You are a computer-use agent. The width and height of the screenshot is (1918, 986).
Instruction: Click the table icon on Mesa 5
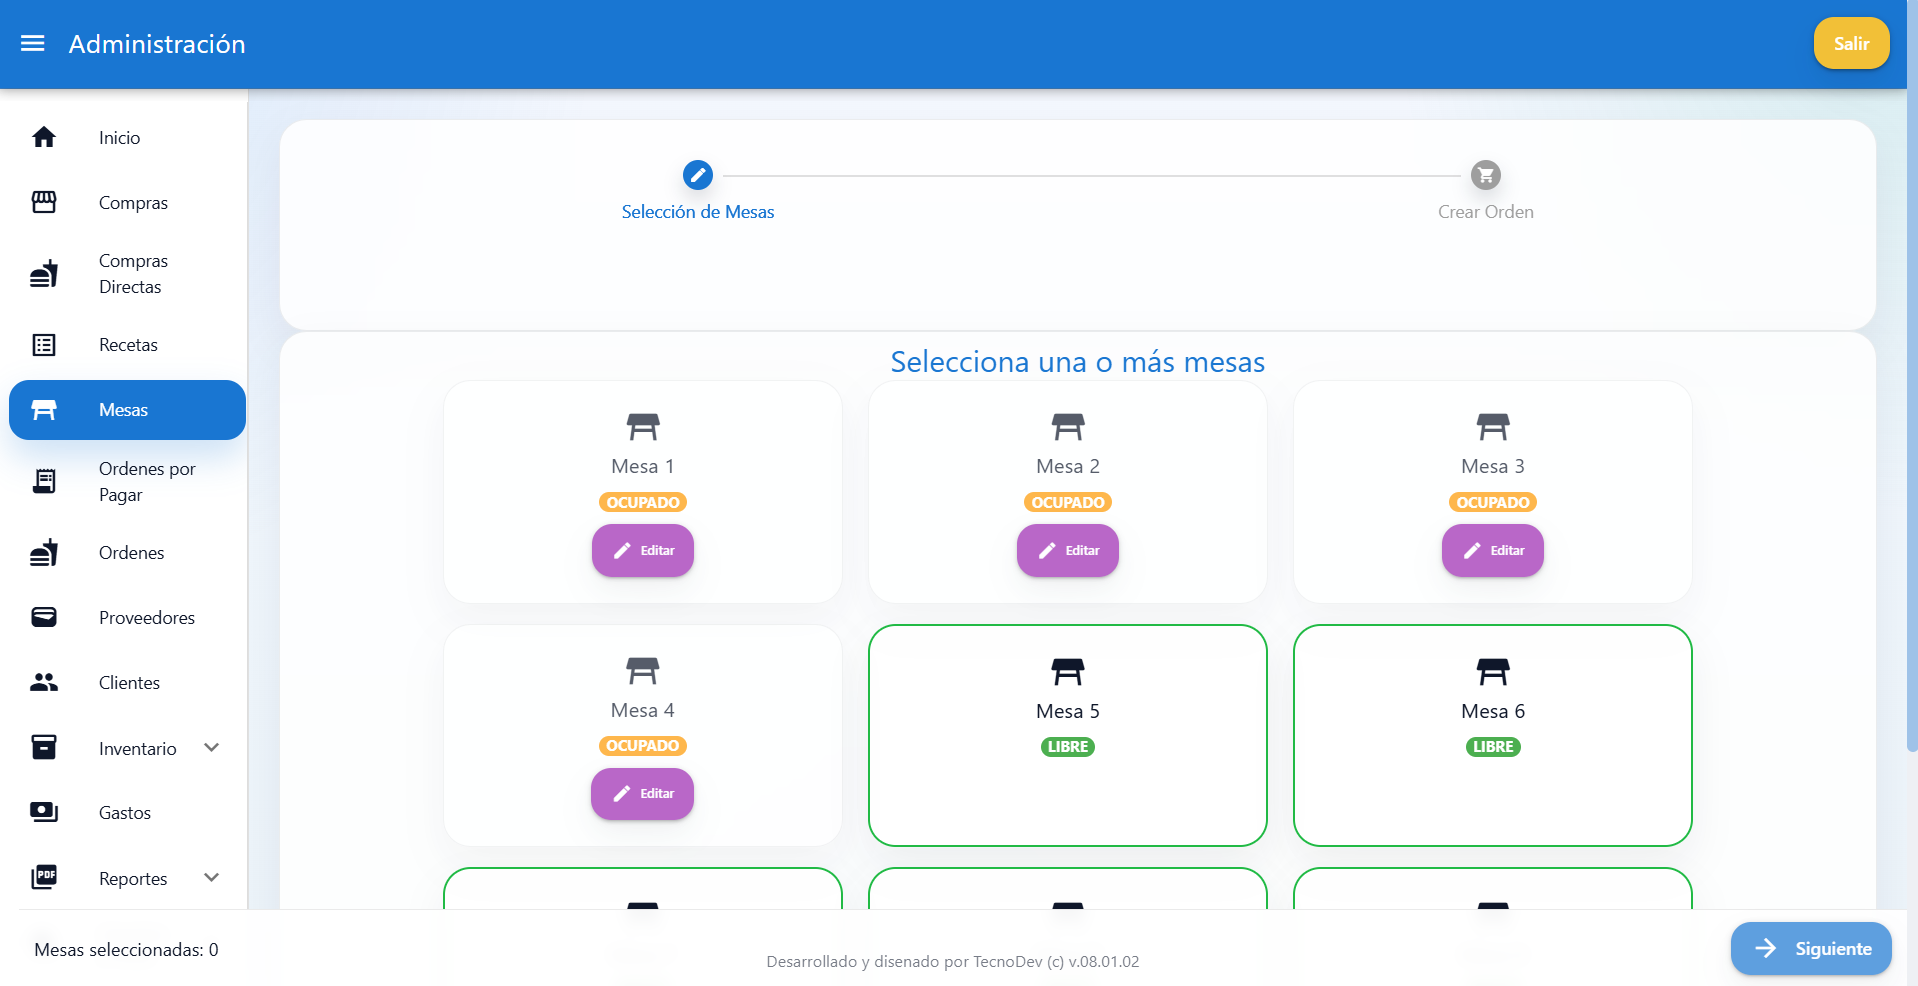coord(1068,672)
